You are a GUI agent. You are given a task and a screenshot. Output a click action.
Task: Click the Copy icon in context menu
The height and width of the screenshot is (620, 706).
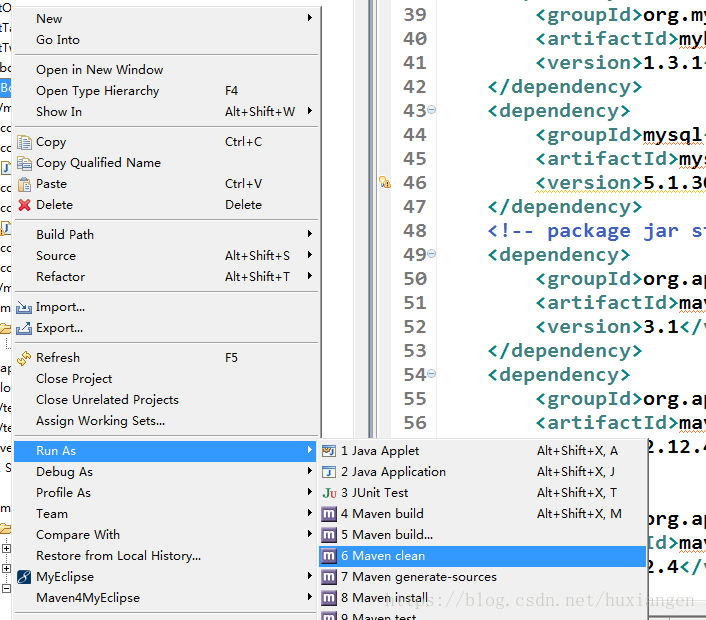tap(24, 142)
